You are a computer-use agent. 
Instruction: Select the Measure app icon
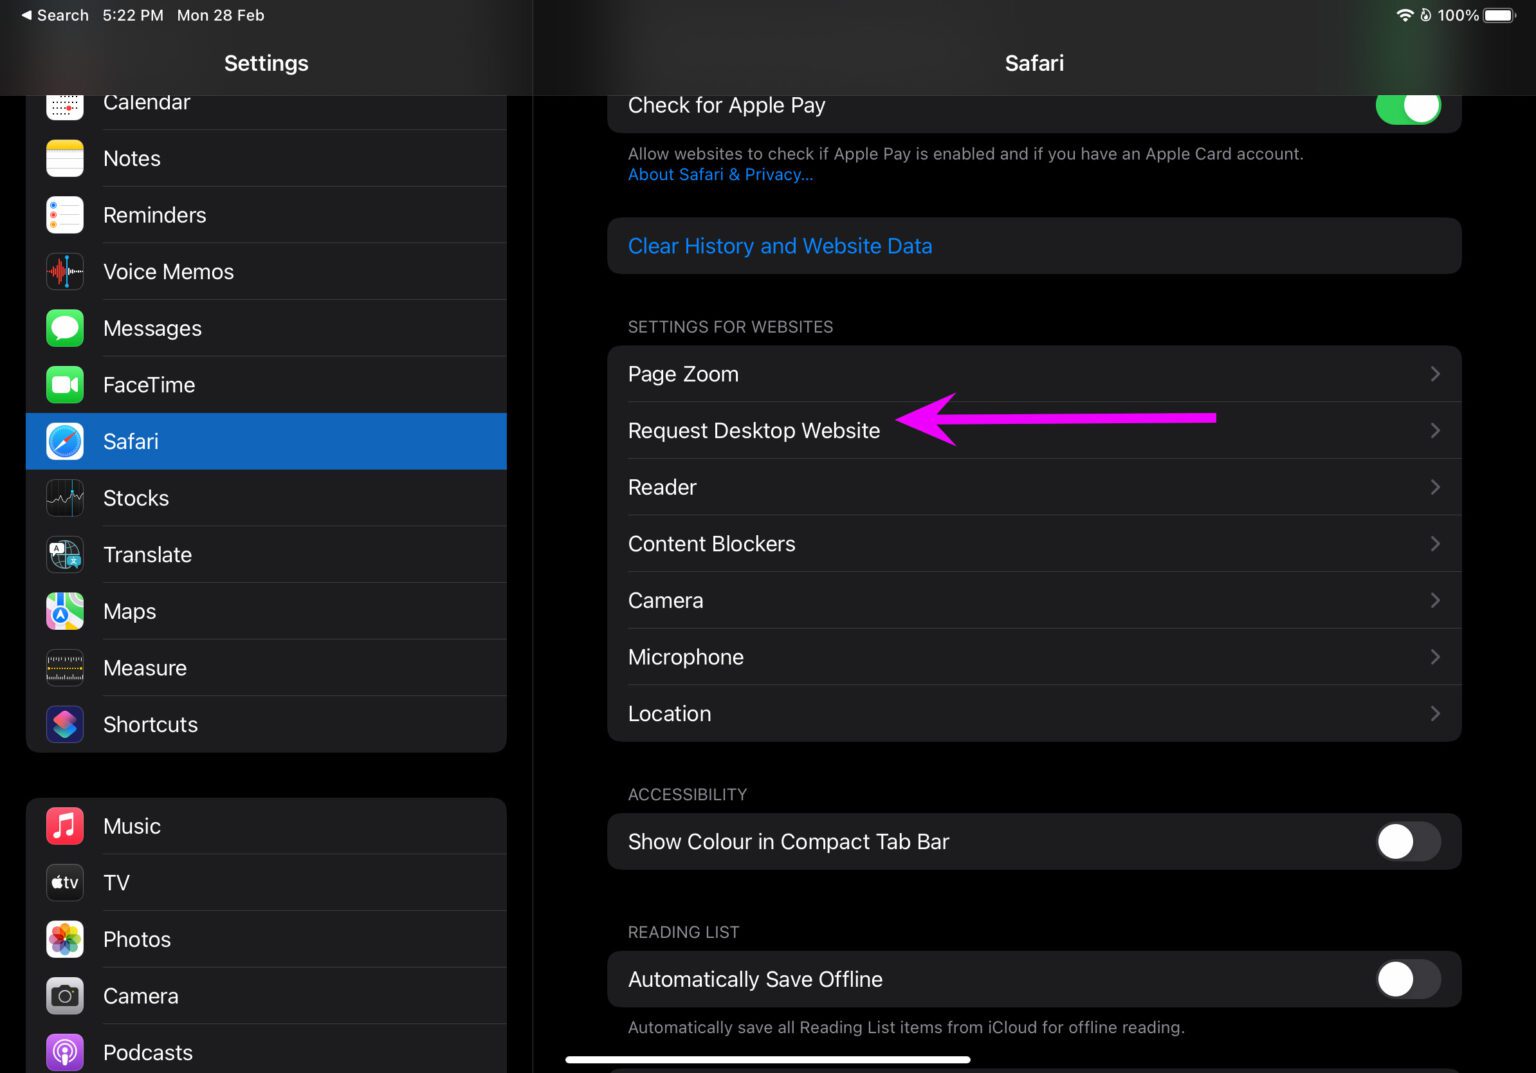point(64,667)
